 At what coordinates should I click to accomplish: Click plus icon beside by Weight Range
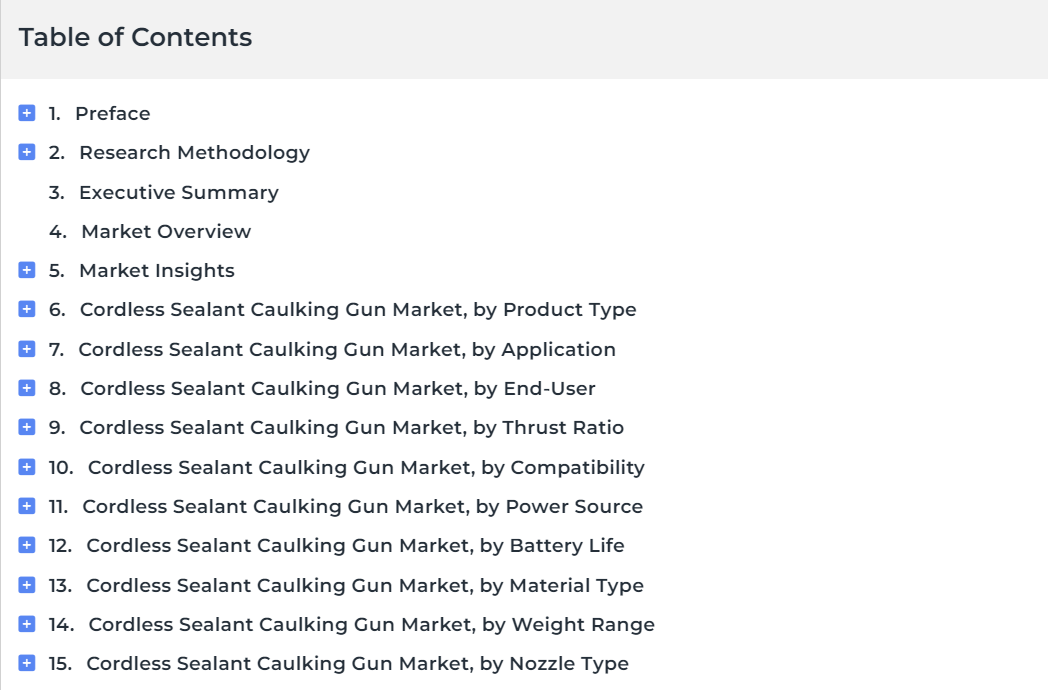coord(27,624)
